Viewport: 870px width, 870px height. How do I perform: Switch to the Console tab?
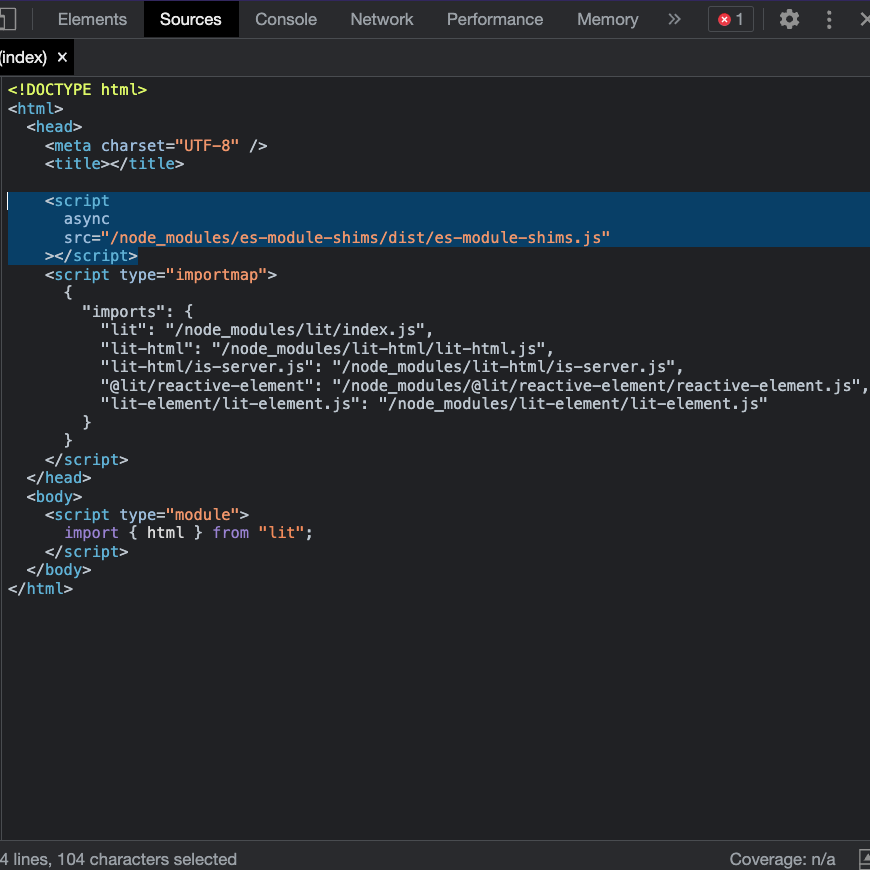click(286, 19)
